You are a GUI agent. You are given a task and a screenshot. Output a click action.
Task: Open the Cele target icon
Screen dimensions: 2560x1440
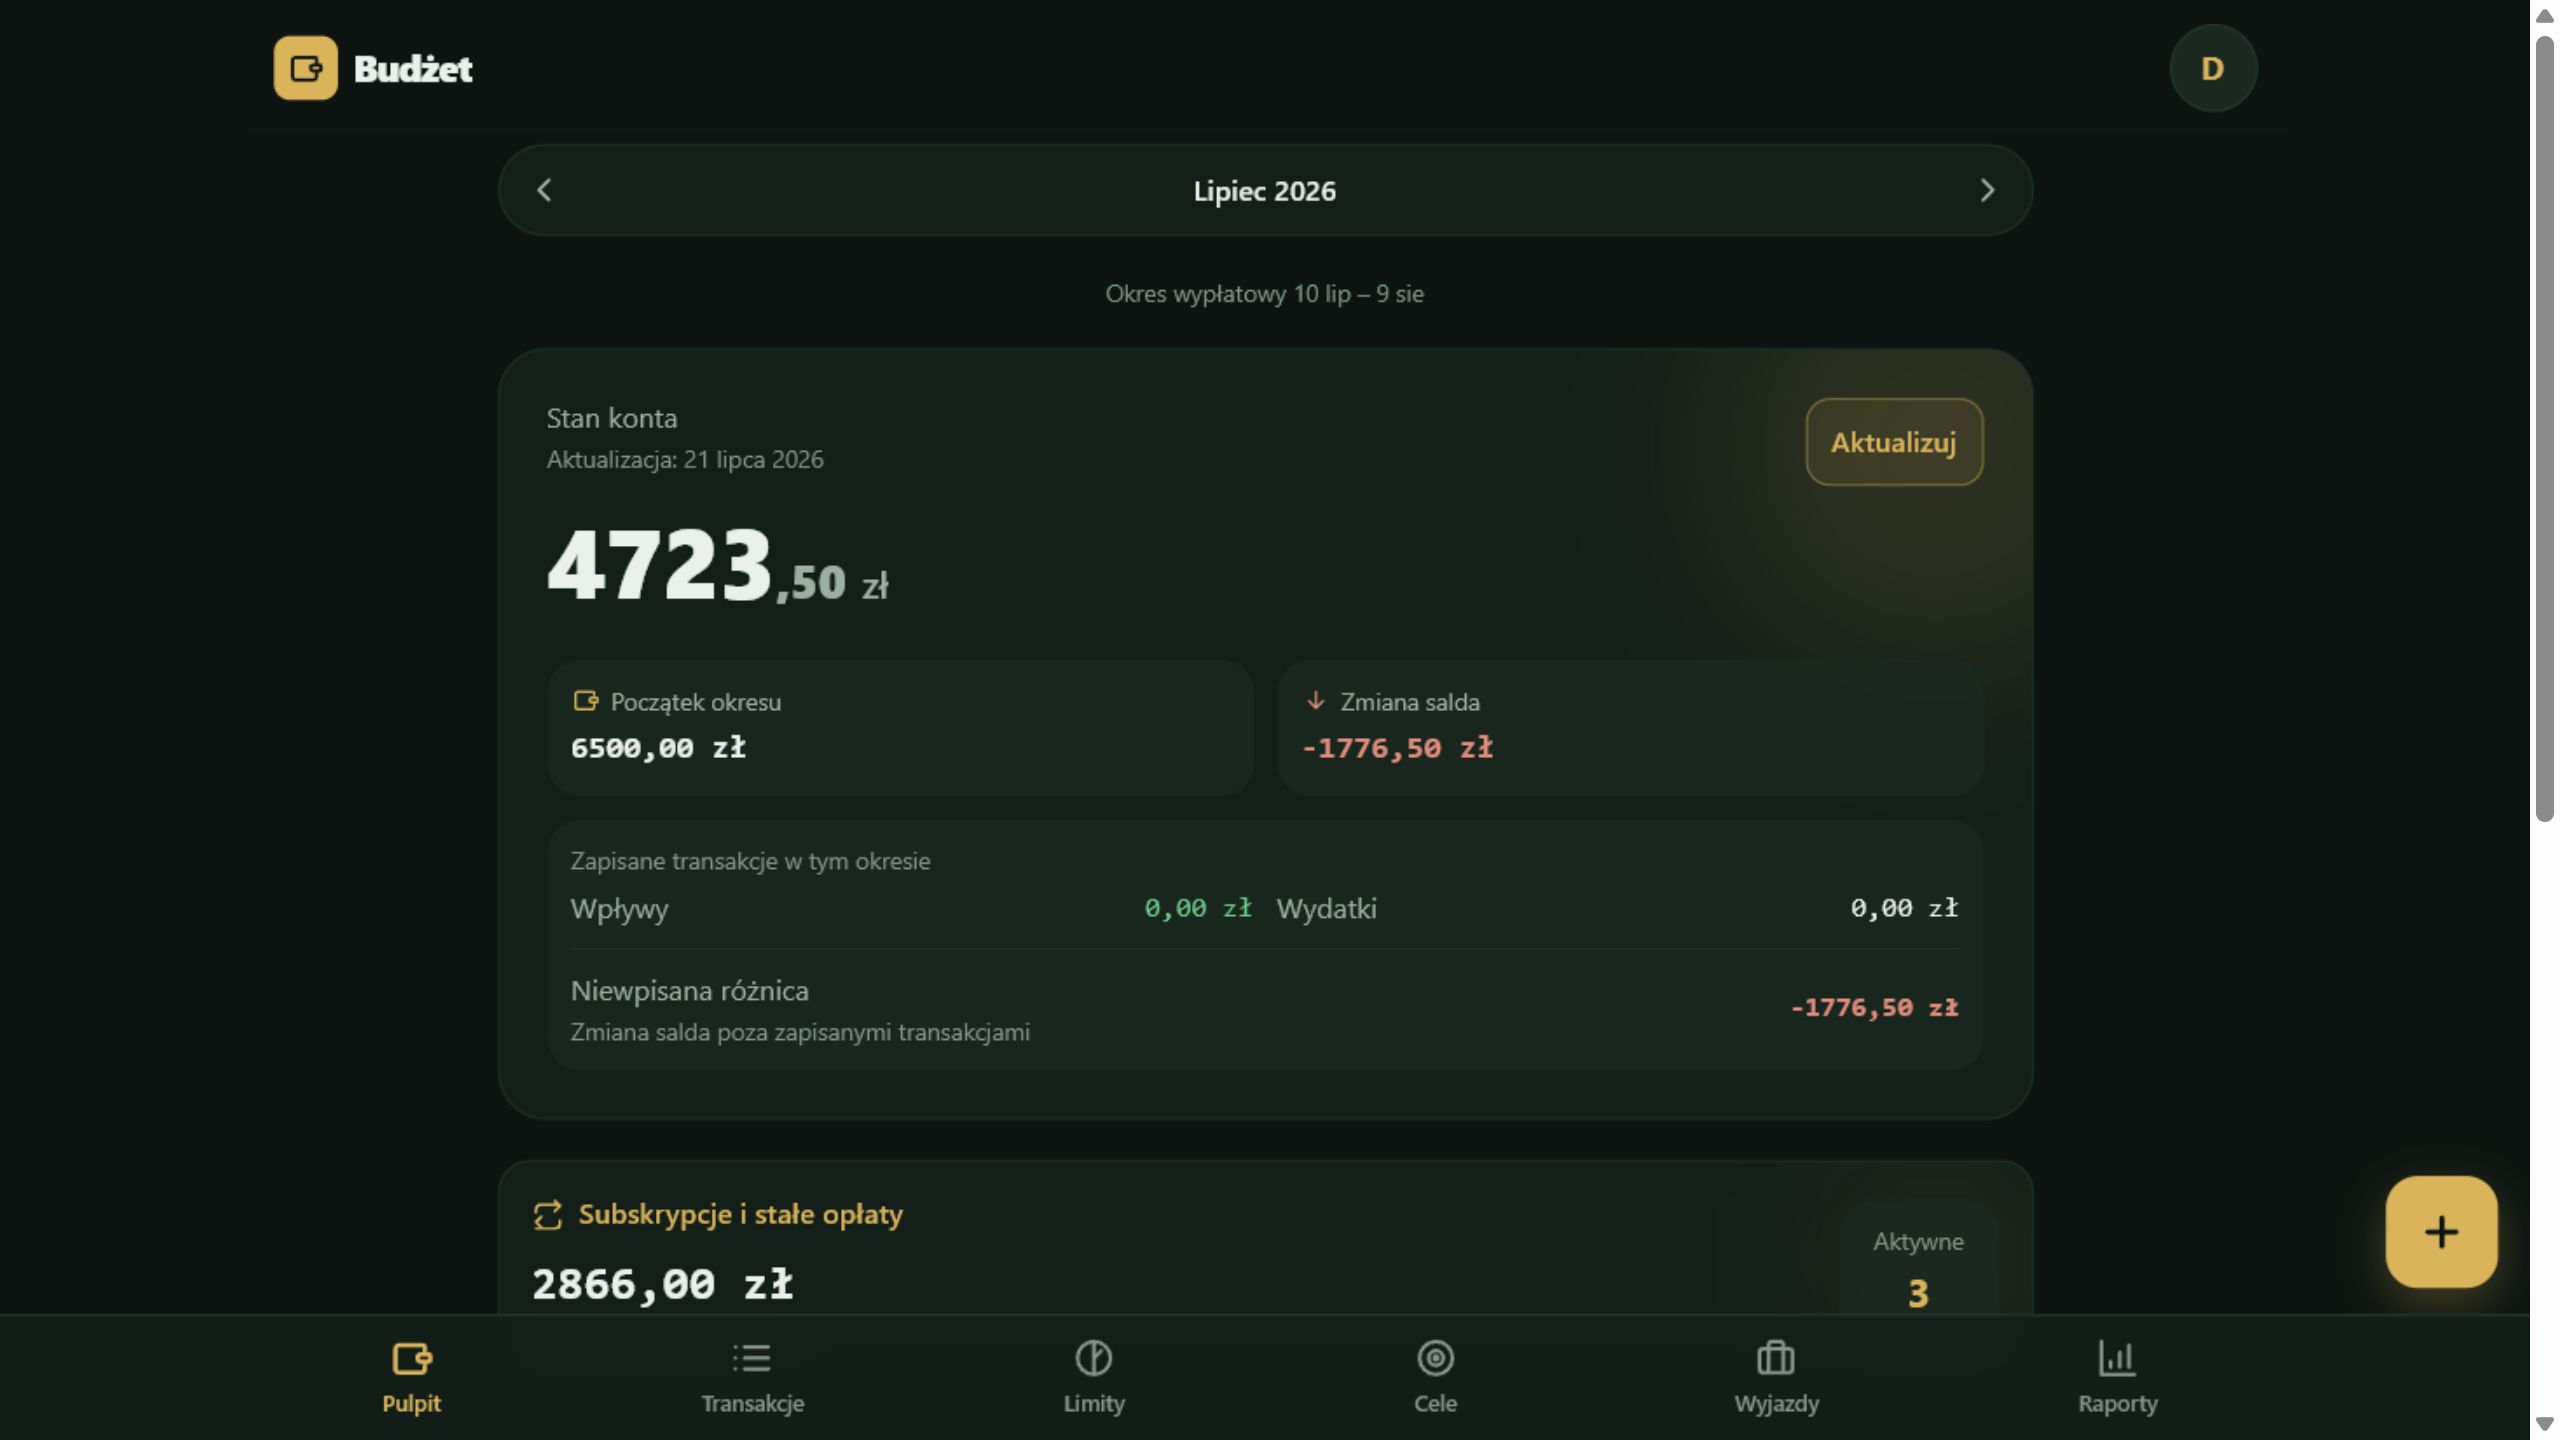tap(1435, 1358)
